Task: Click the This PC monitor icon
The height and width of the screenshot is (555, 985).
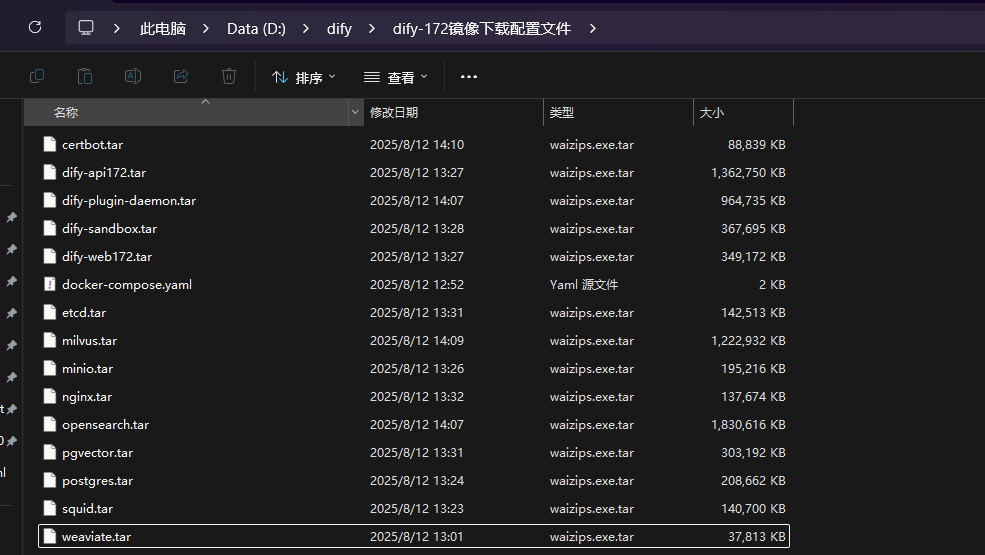Action: click(85, 28)
